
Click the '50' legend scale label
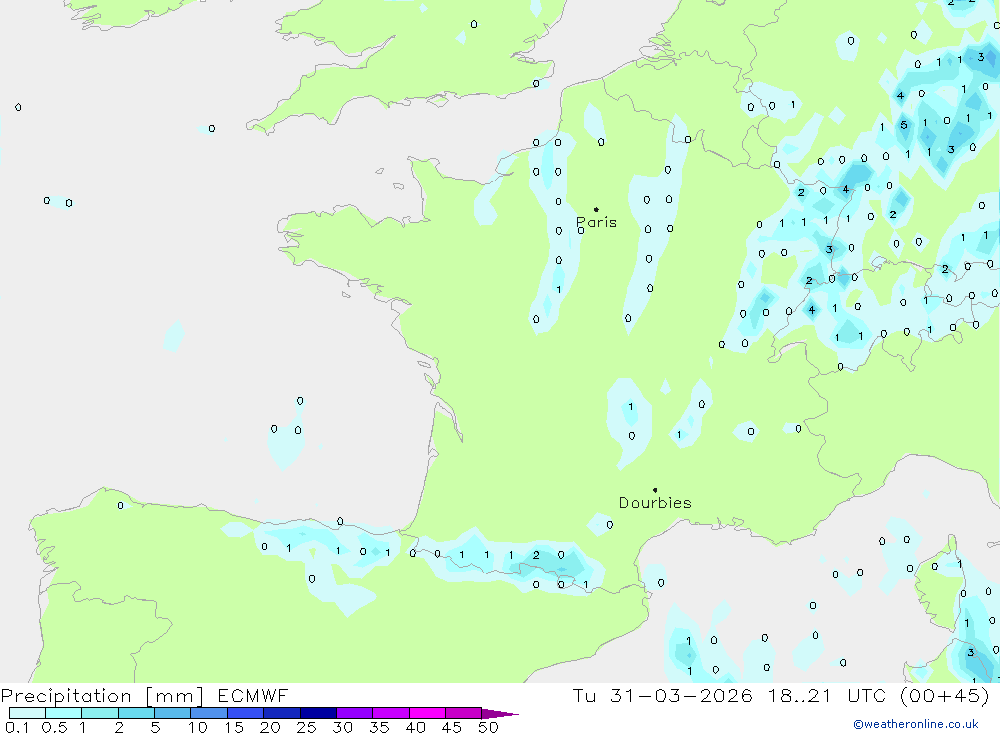tap(488, 727)
